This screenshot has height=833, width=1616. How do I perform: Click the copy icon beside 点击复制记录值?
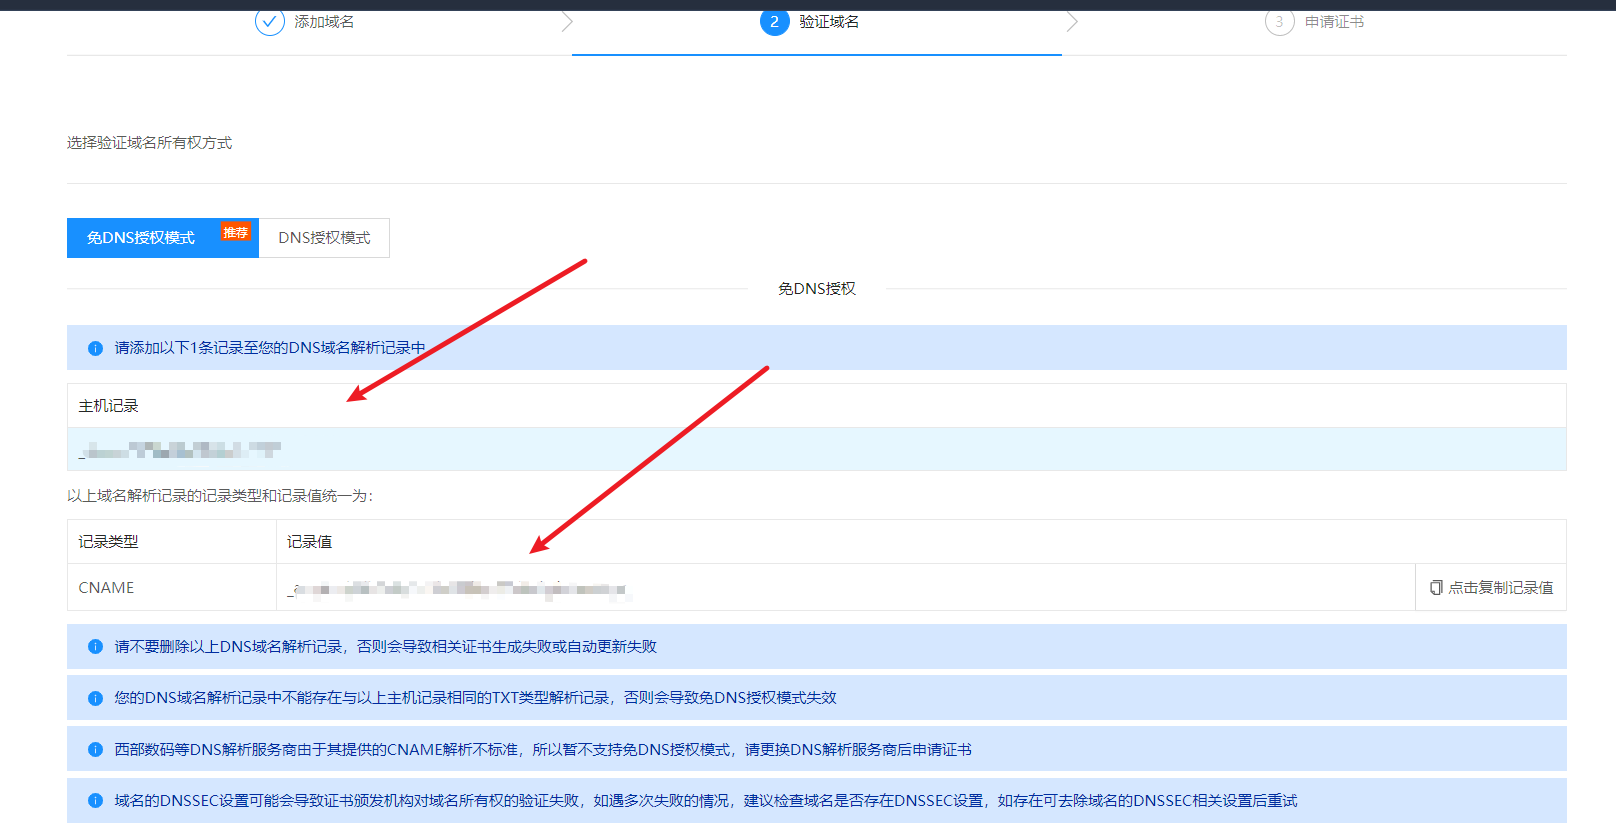[x=1436, y=588]
